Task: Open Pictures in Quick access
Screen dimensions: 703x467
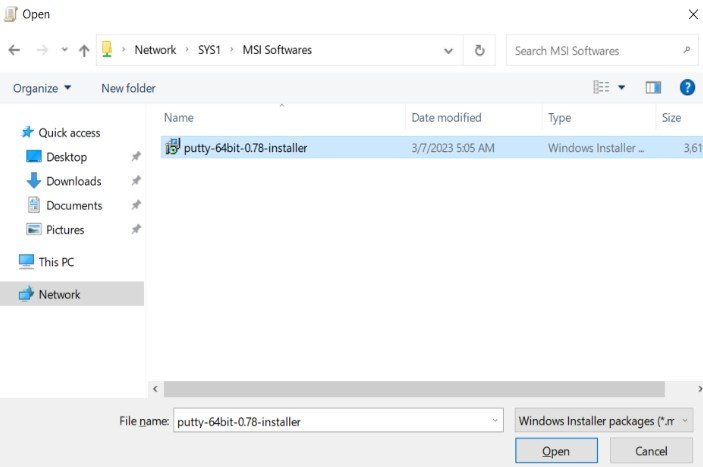Action: [x=65, y=229]
